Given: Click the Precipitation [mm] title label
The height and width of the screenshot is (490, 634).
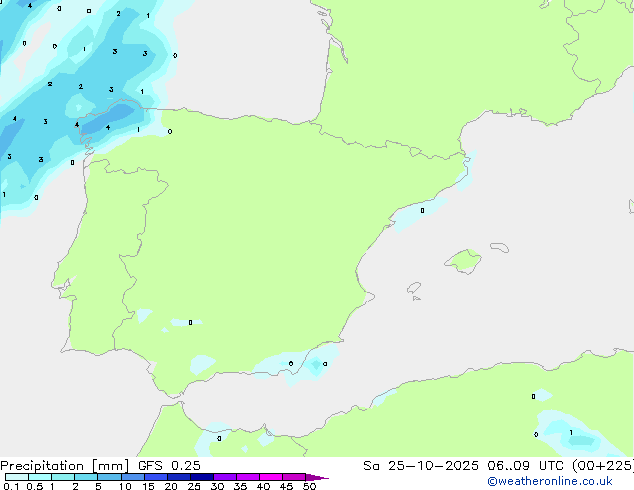Looking at the screenshot, I should click(64, 466).
